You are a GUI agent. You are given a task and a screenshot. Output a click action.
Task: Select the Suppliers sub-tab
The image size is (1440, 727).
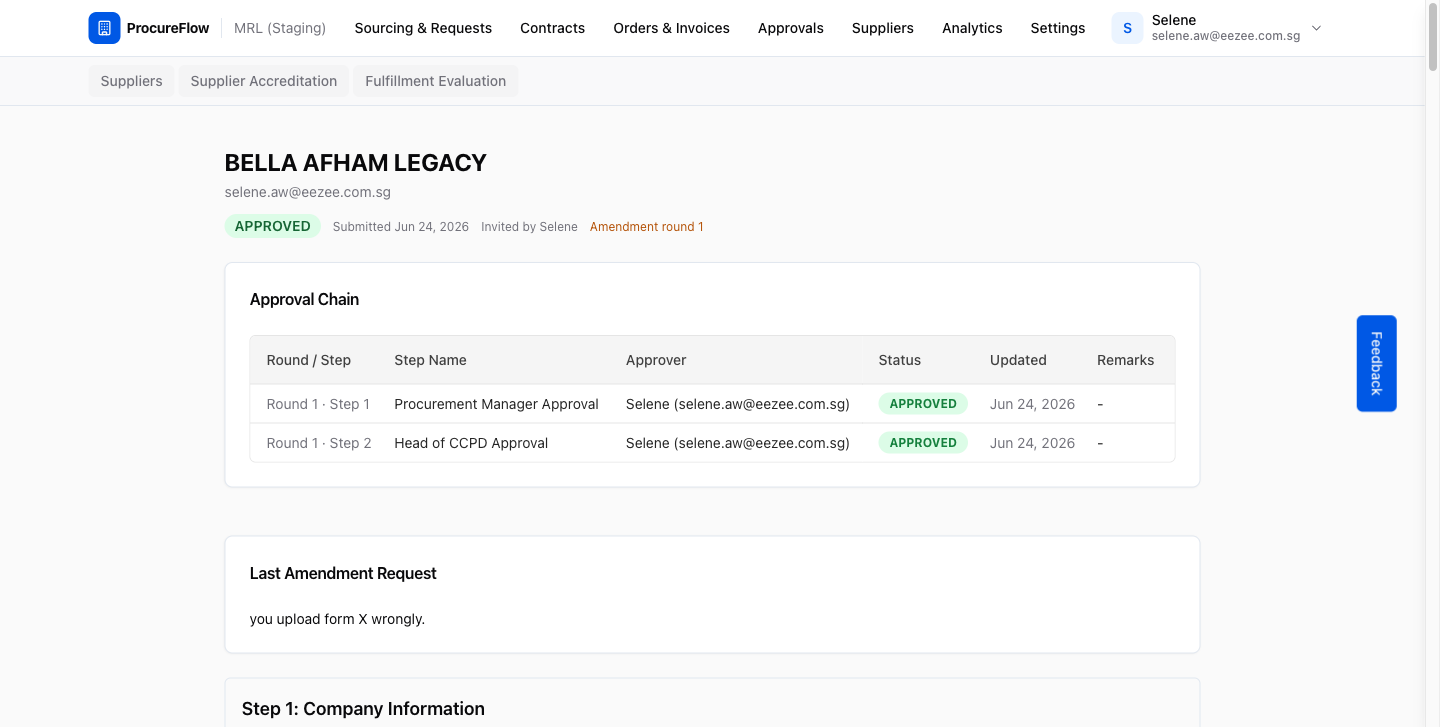click(x=131, y=81)
